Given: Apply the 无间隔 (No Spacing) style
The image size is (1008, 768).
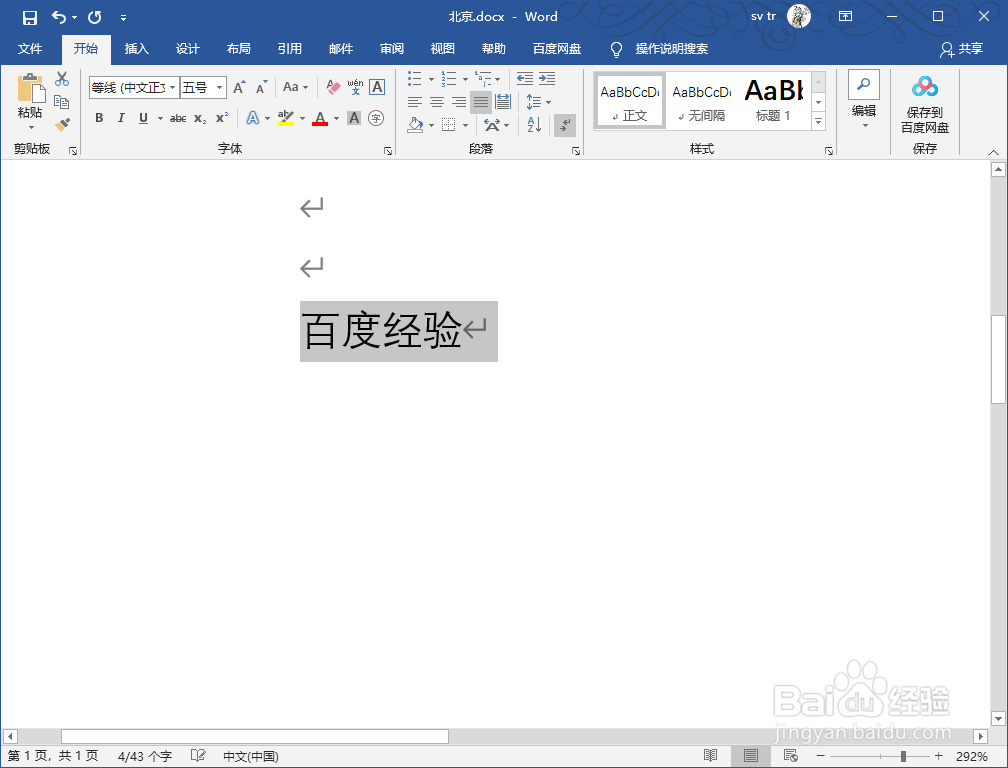Looking at the screenshot, I should (701, 101).
